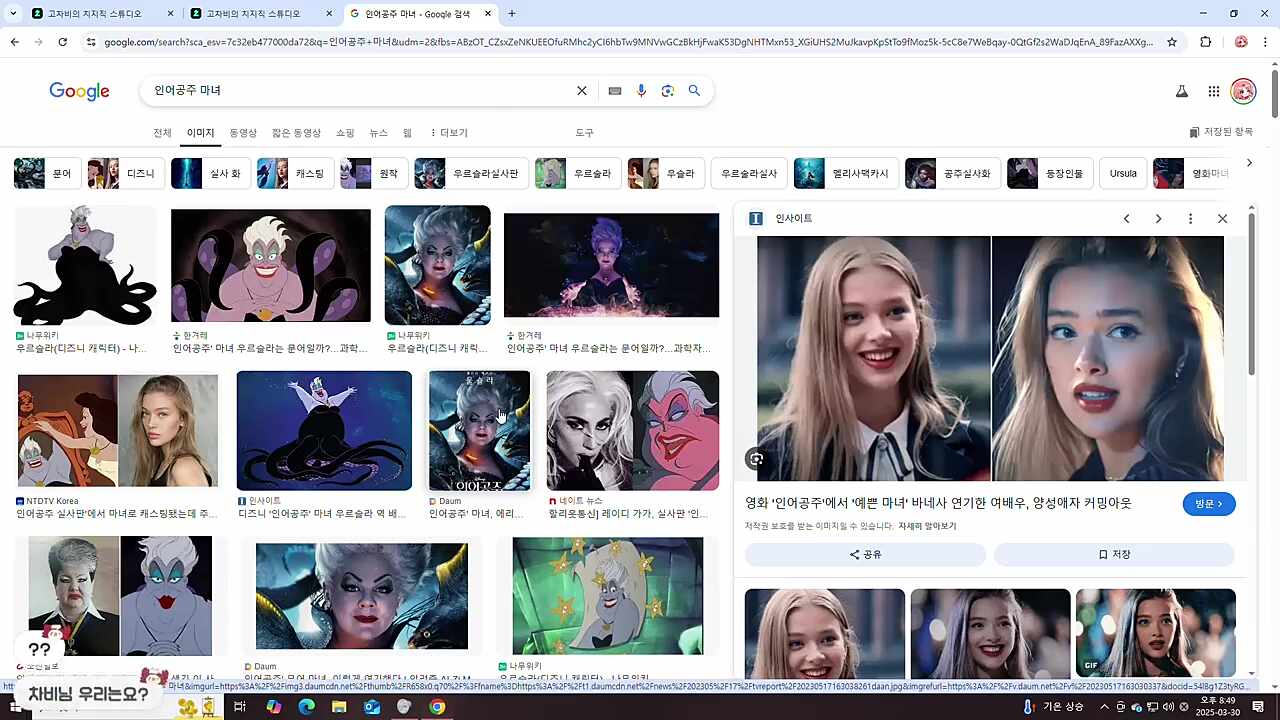
Task: Show hidden system tray icons
Action: click(x=1105, y=707)
